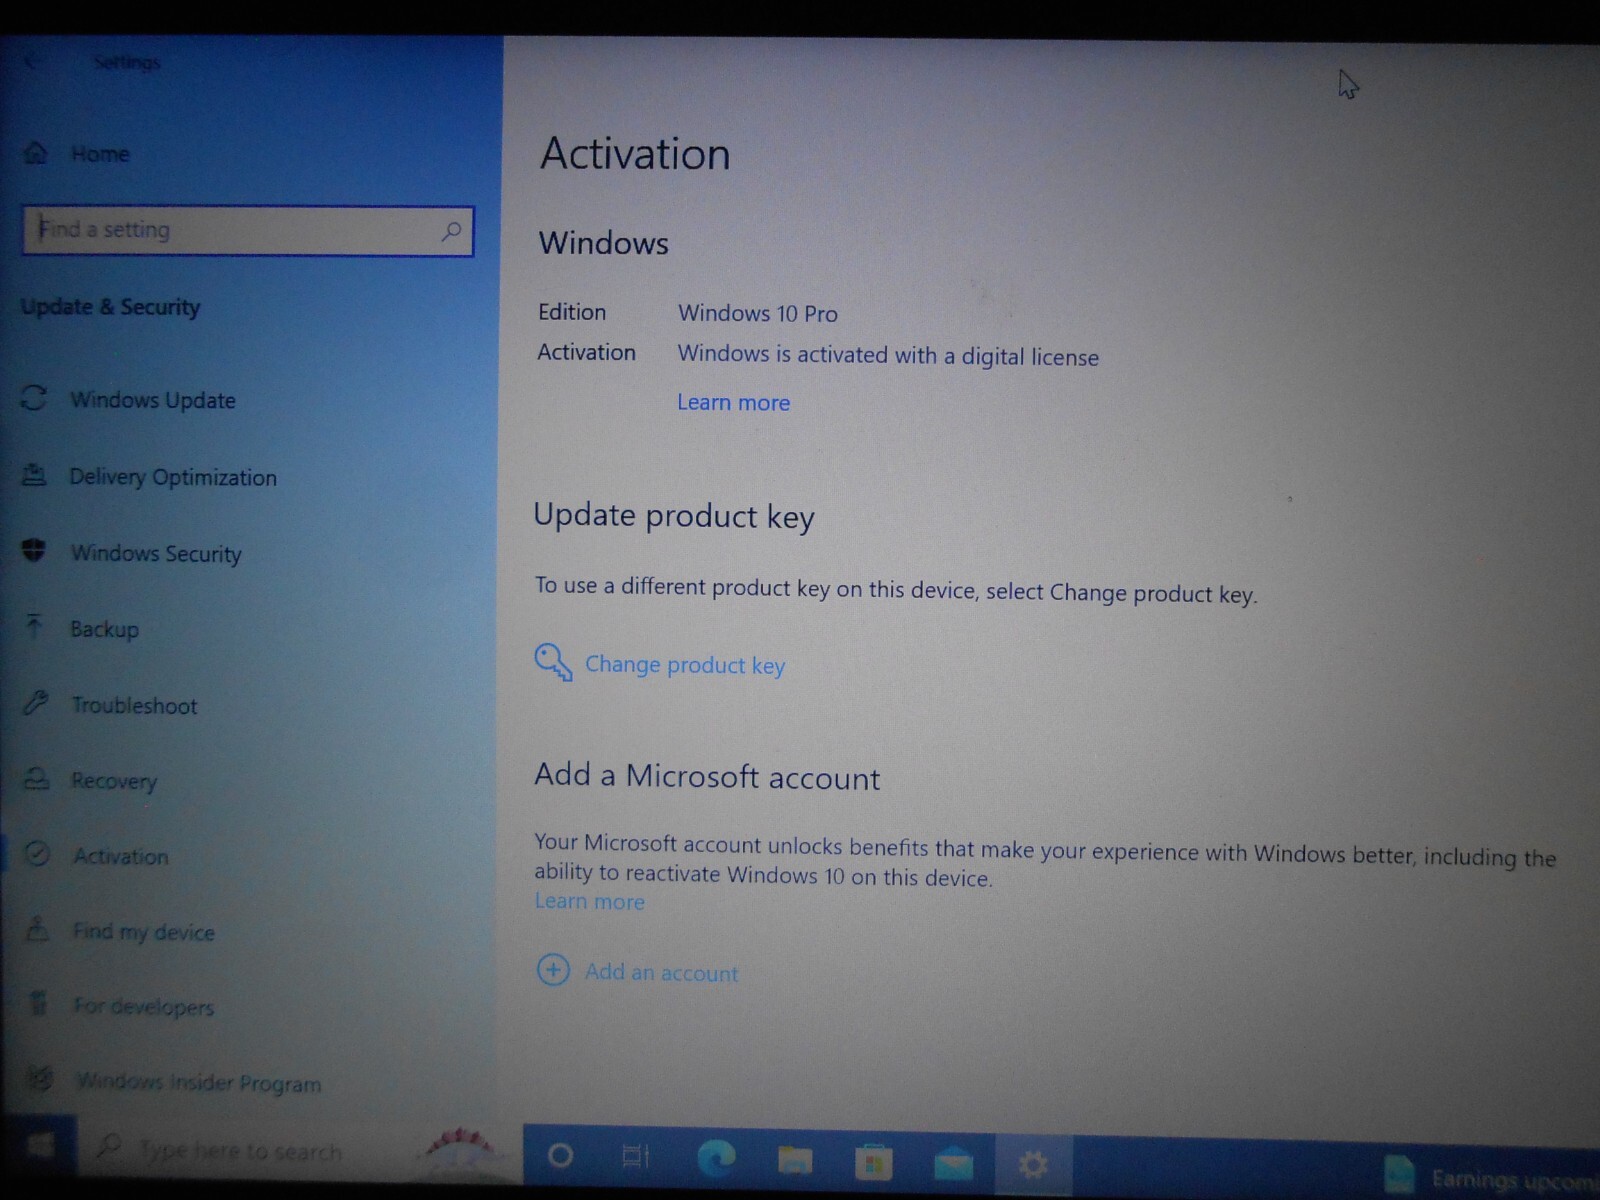Screen dimensions: 1600x1200
Task: Open the Windows Insider Program section
Action: coord(174,1082)
